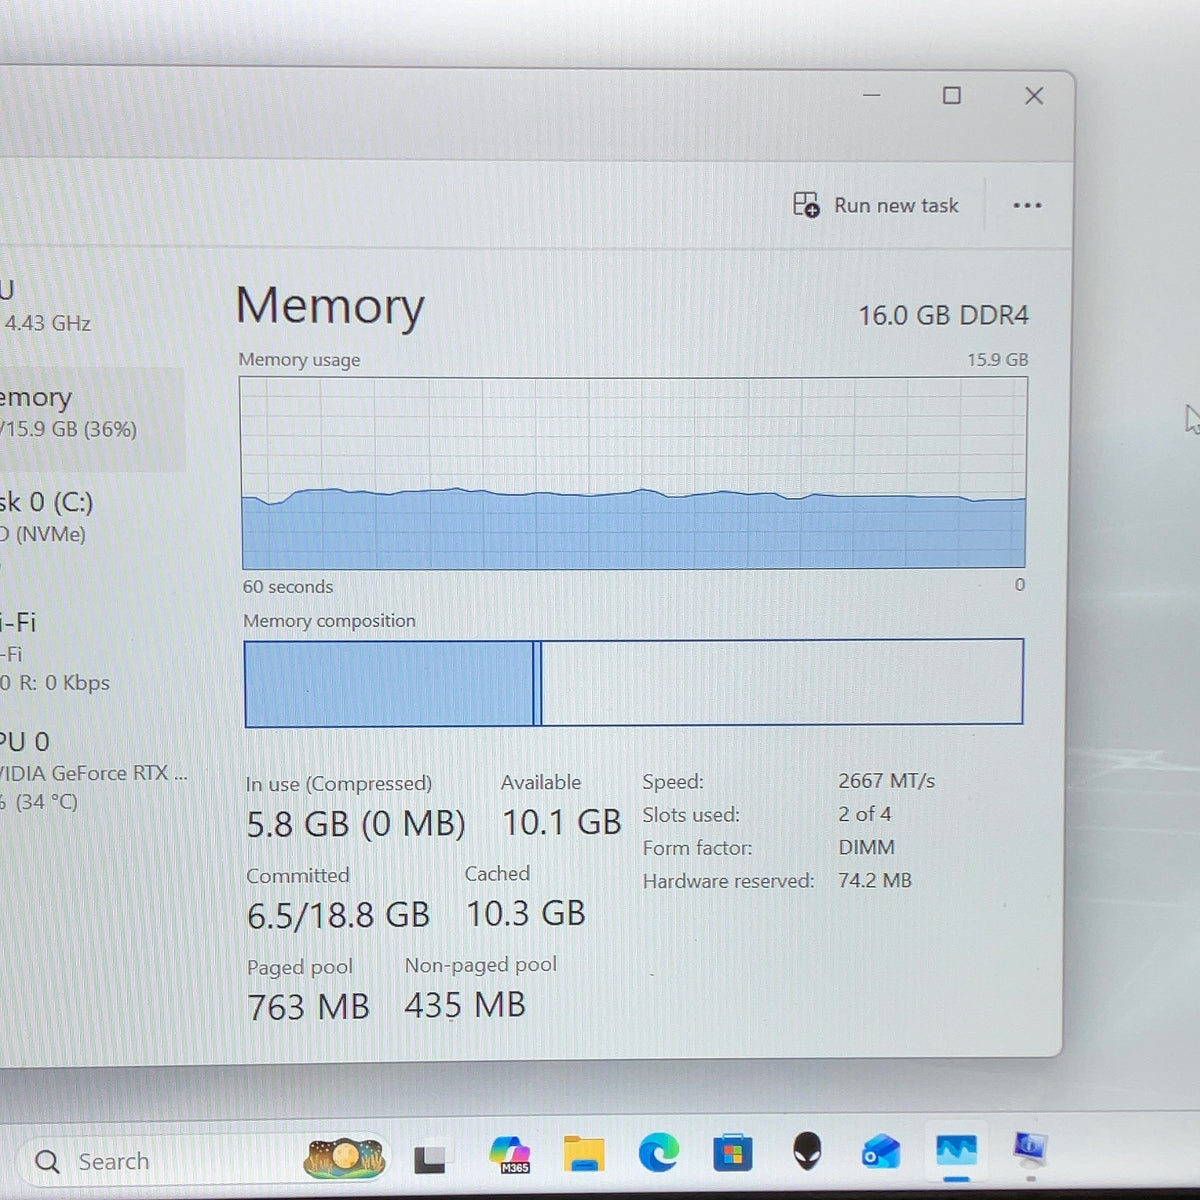Click the 10.3 GB Cached value

click(526, 913)
